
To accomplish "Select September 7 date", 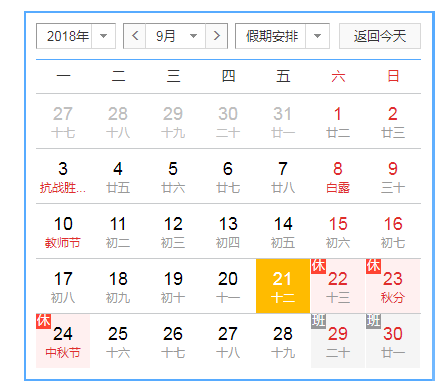I will (283, 176).
